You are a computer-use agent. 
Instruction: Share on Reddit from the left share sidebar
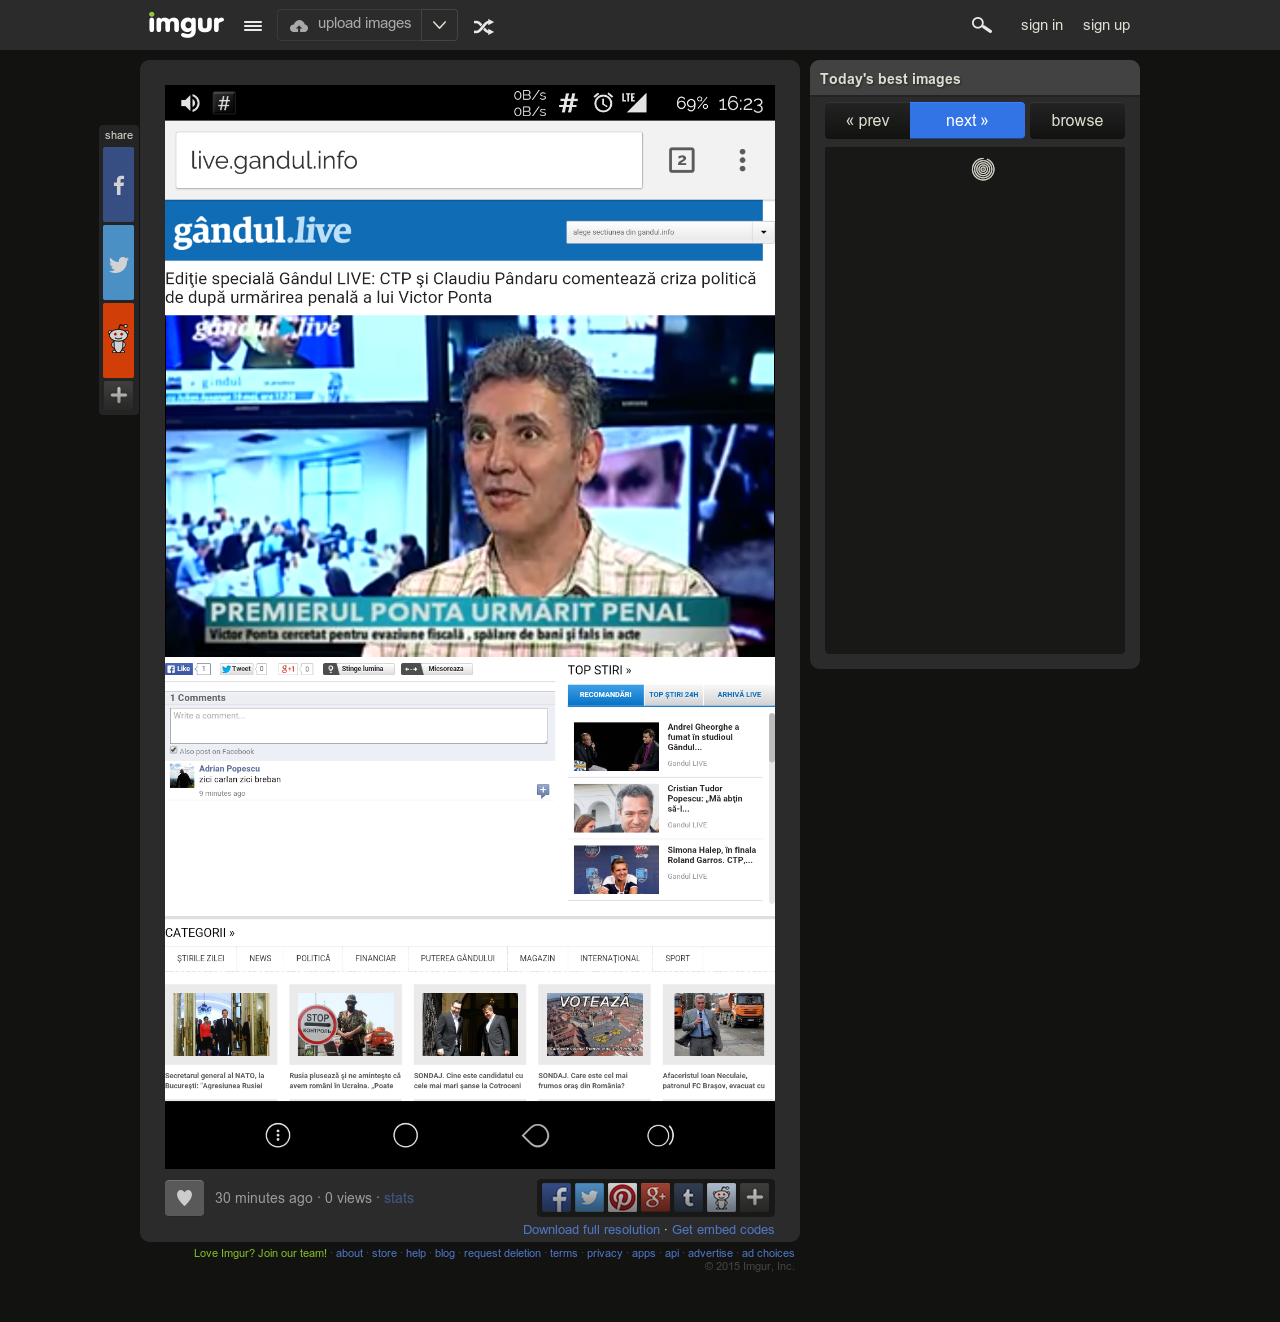coord(118,341)
